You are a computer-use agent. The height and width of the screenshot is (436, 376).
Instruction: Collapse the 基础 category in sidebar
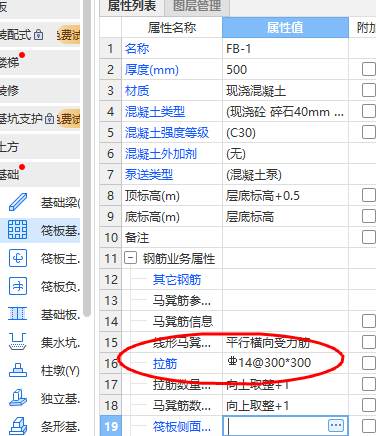(x=40, y=175)
